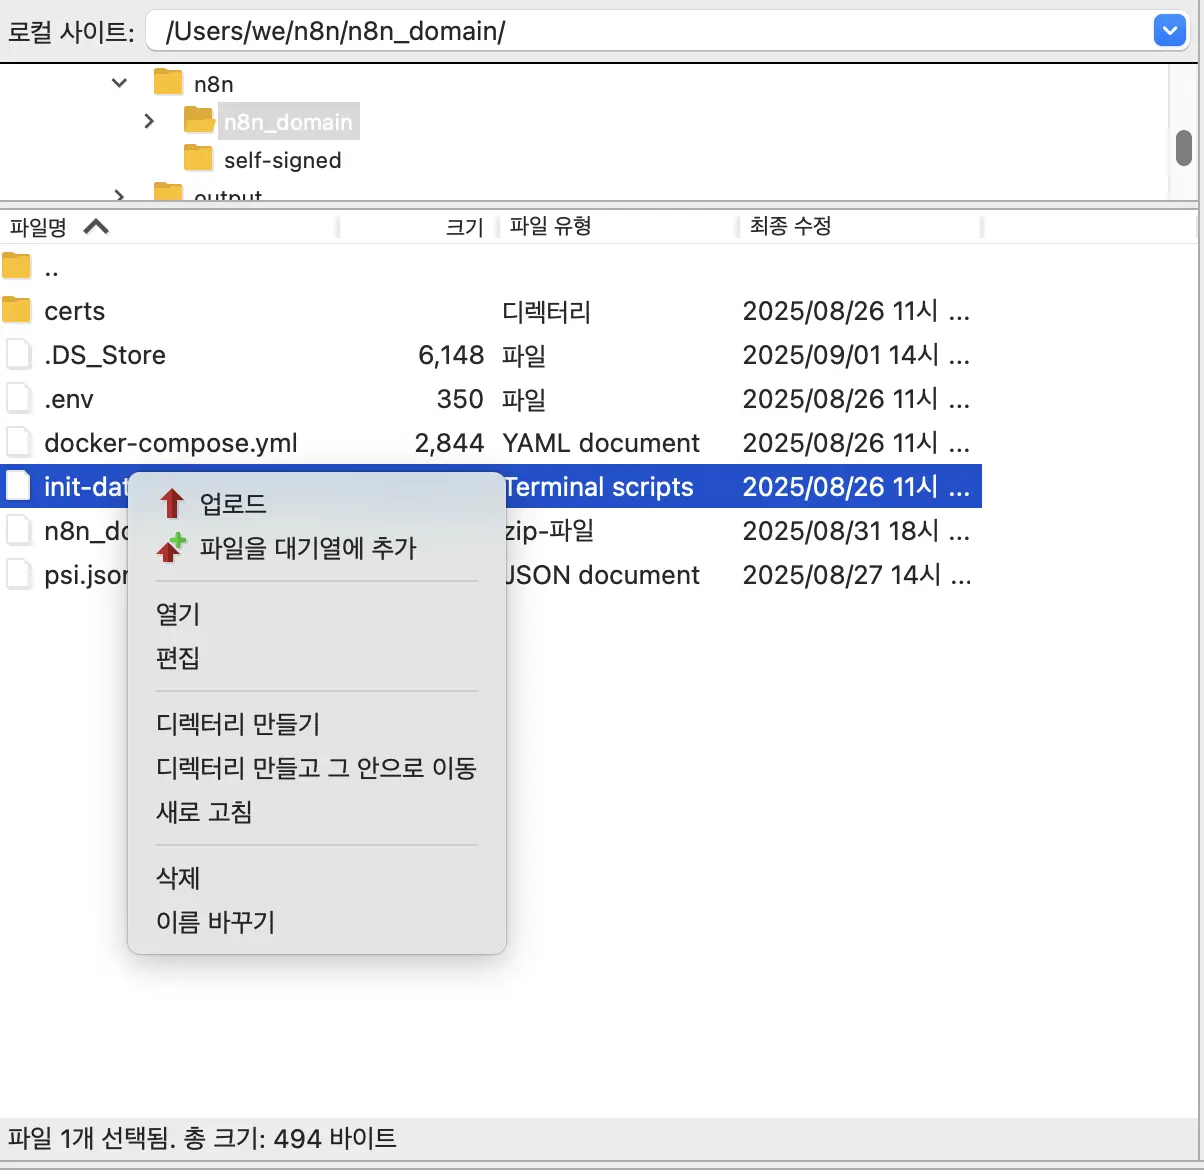Image resolution: width=1204 pixels, height=1170 pixels.
Task: Click the parent directory '..' folder icon
Action: click(x=16, y=266)
